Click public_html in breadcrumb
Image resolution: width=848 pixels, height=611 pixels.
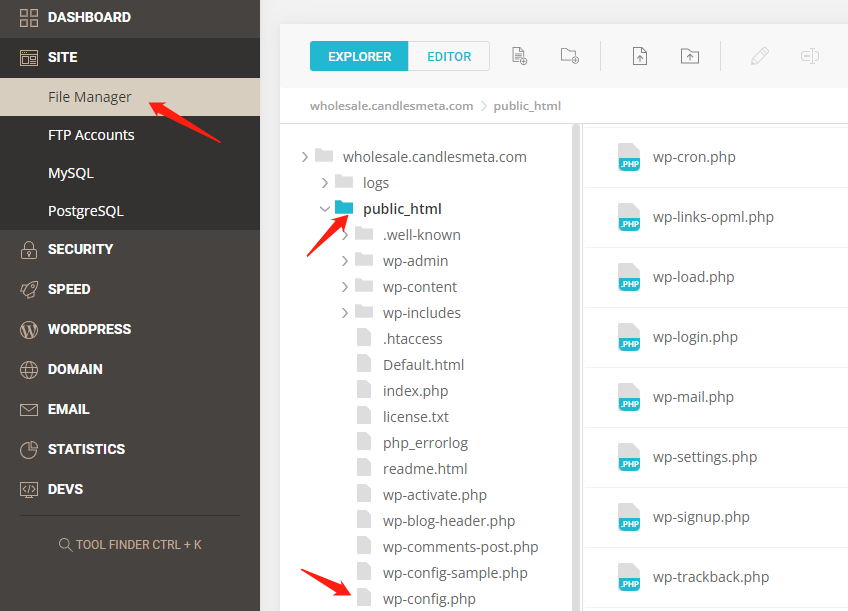[527, 106]
